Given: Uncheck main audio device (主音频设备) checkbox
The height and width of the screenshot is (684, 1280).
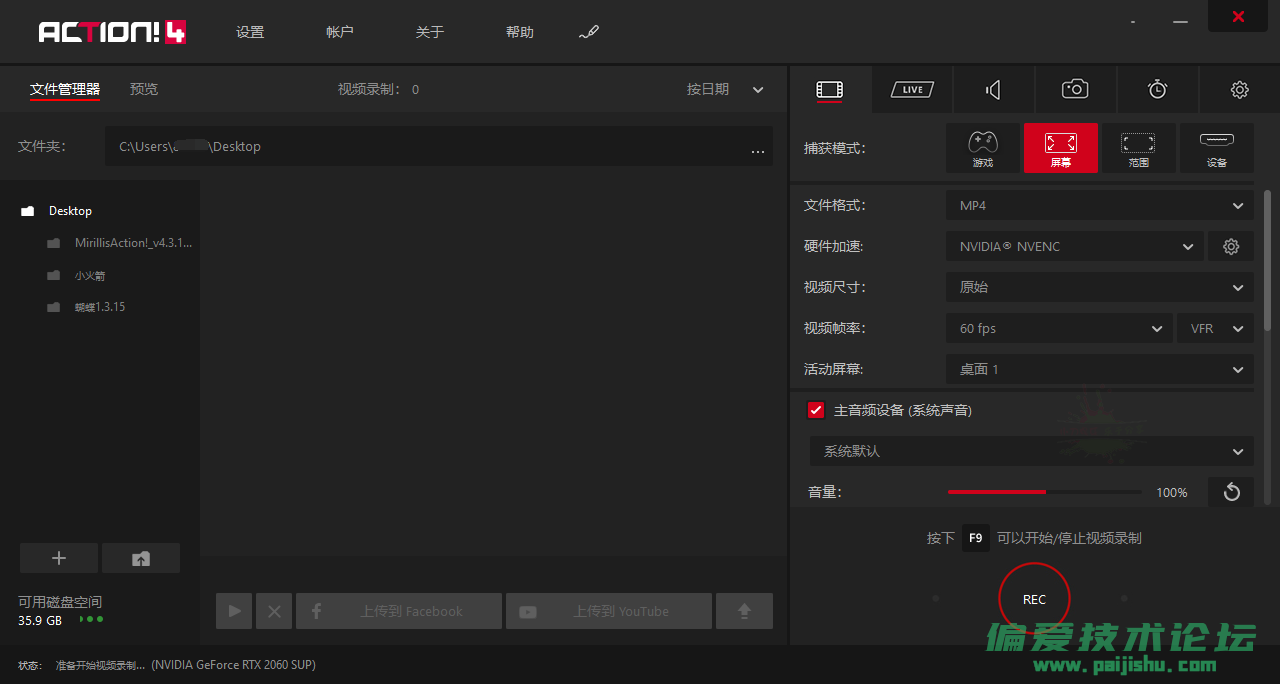Looking at the screenshot, I should [816, 410].
